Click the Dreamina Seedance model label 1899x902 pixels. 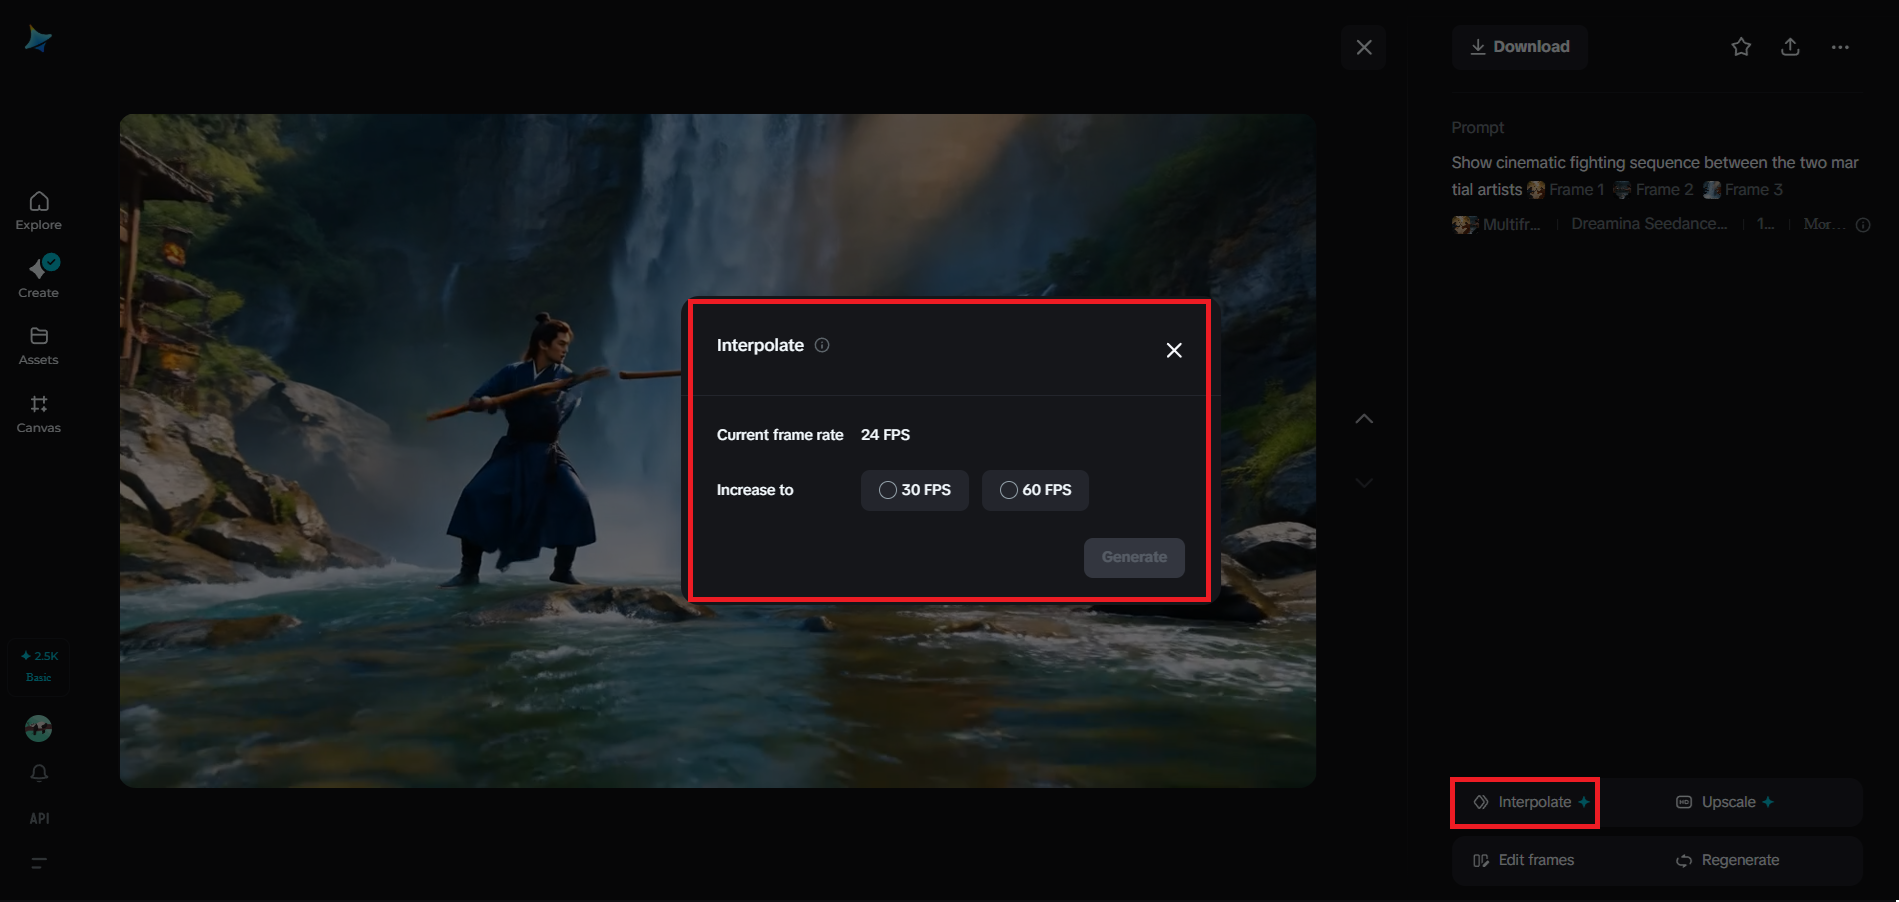coord(1649,224)
